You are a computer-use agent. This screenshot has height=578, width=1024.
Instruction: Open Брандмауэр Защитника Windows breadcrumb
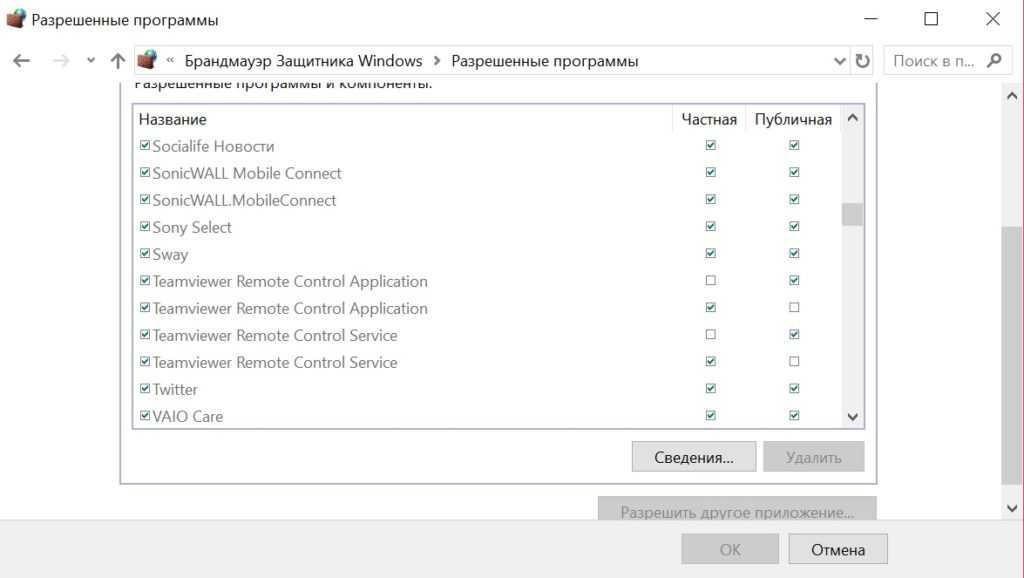click(x=303, y=61)
